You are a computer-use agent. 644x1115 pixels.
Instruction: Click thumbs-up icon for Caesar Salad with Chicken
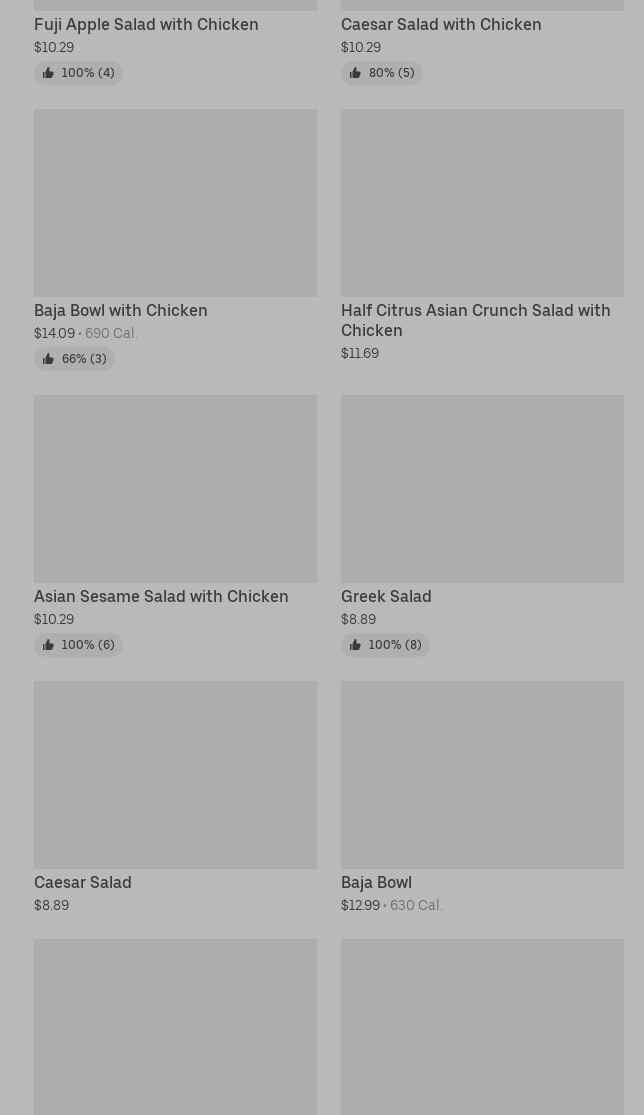(355, 73)
